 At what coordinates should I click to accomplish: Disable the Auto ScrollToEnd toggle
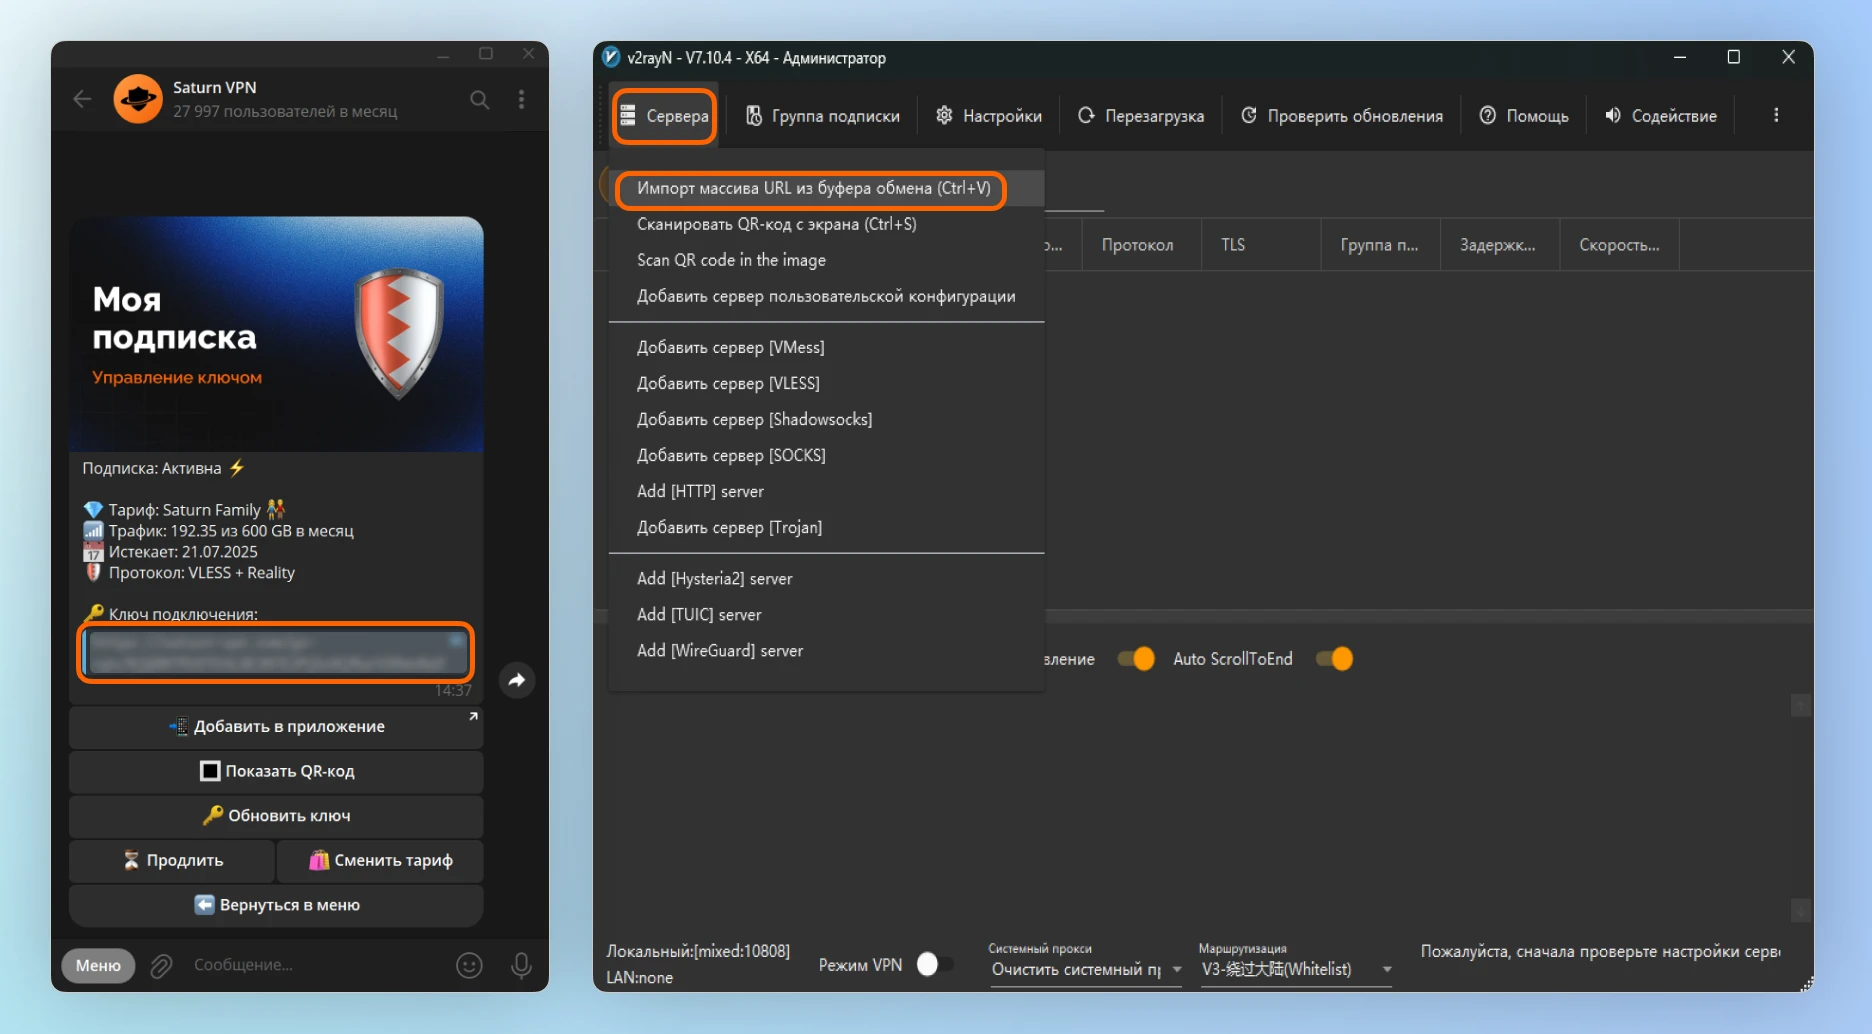(x=1334, y=659)
